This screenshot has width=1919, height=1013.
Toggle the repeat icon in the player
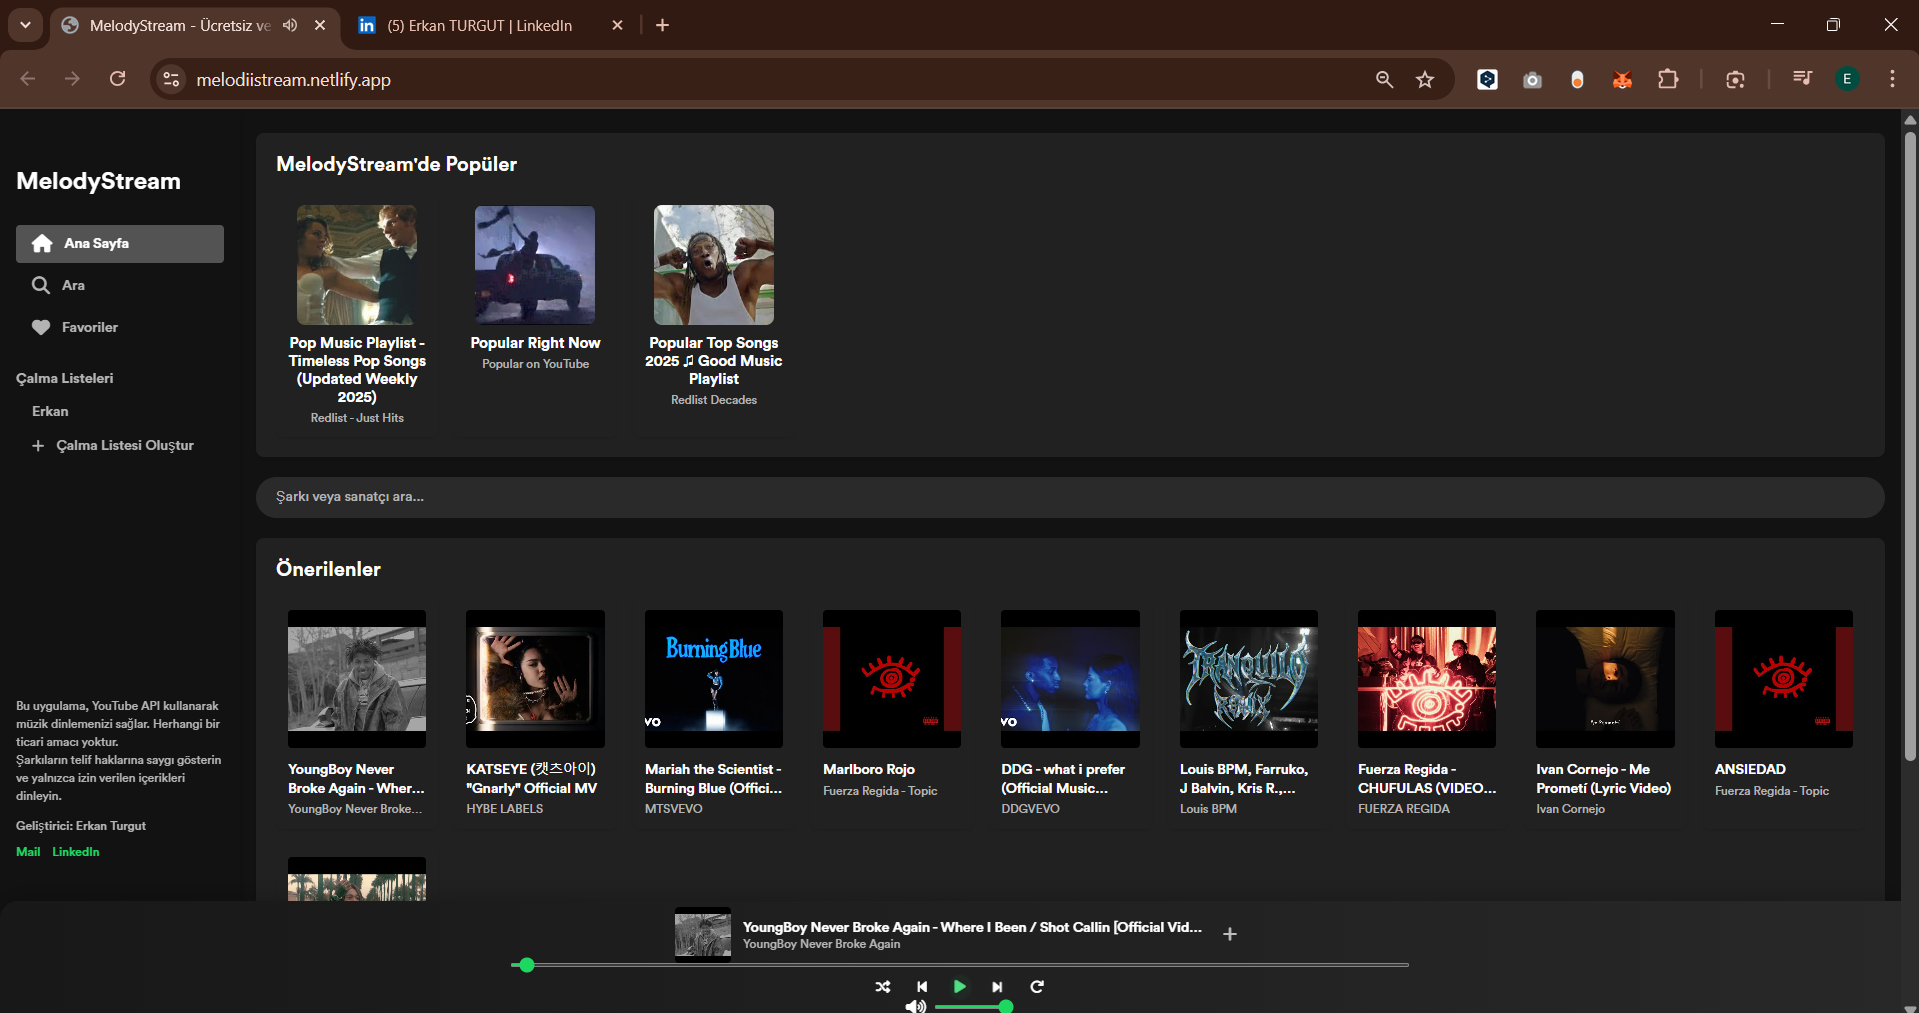[x=1037, y=987]
